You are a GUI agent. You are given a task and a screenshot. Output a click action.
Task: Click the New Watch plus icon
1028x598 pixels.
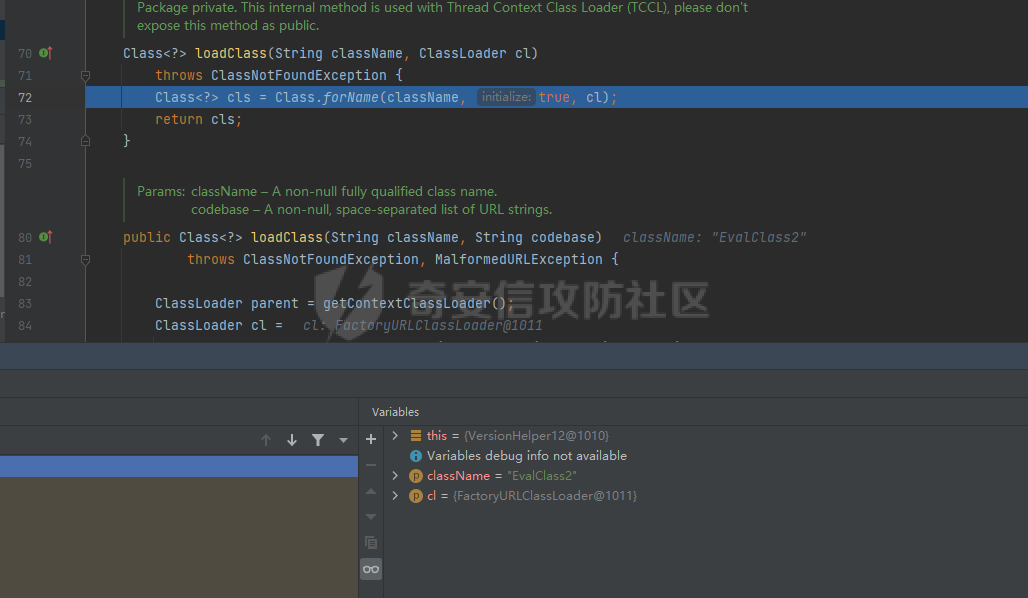coord(371,439)
